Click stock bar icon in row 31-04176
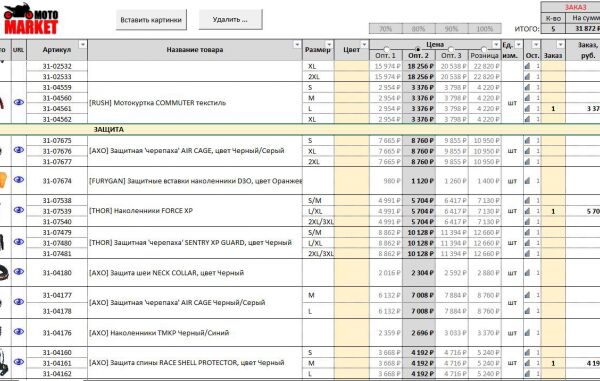The height and width of the screenshot is (381, 600). (527, 333)
